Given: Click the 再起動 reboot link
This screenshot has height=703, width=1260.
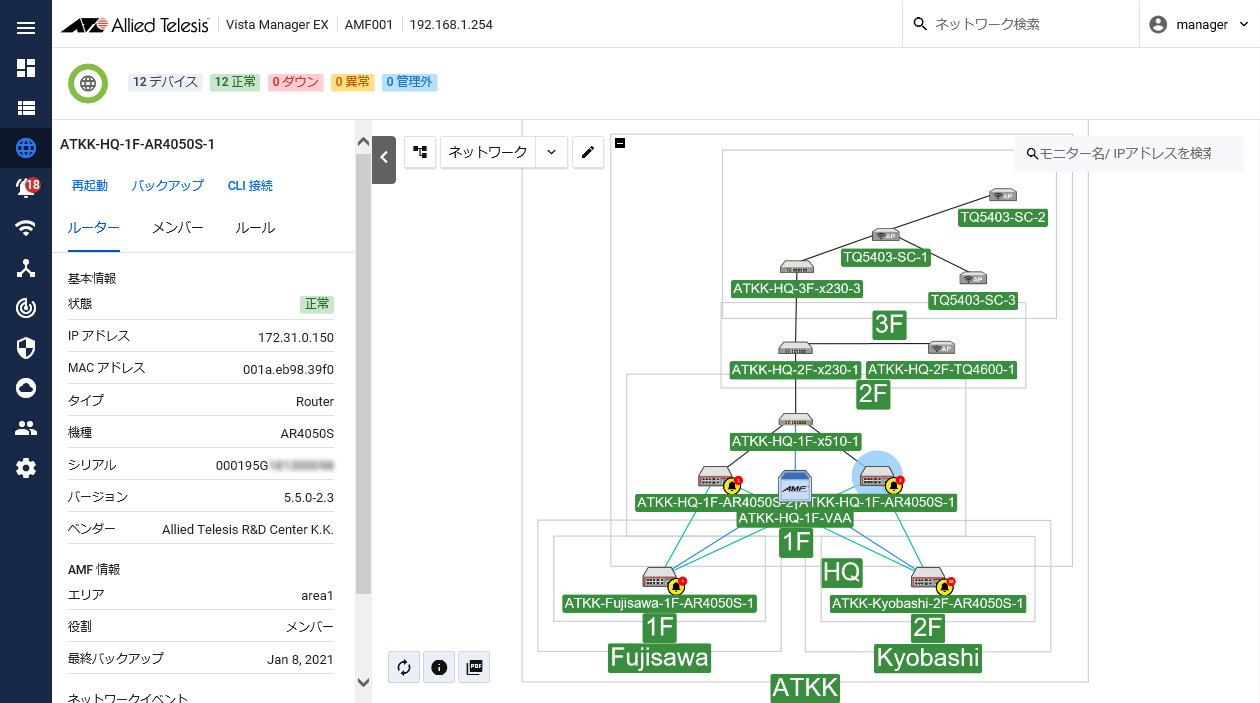Looking at the screenshot, I should [90, 186].
